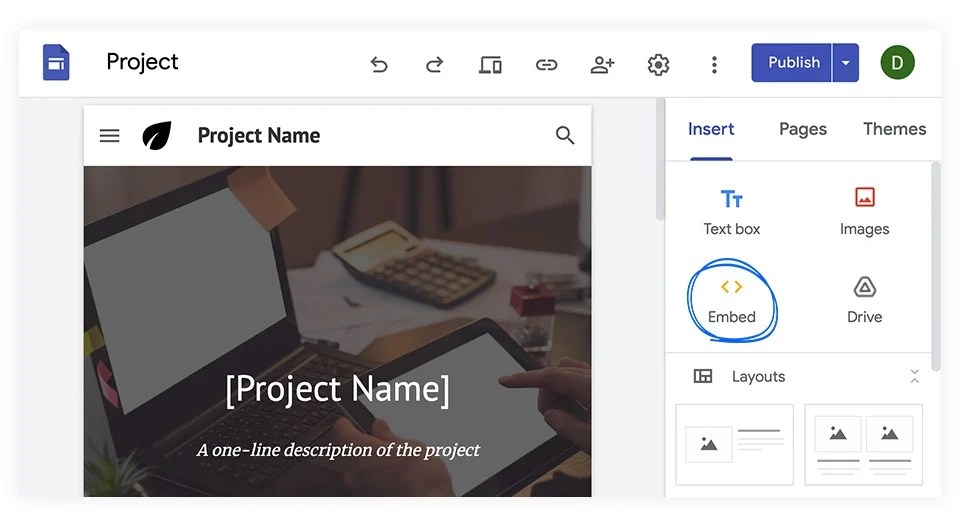Open the Publish dropdown arrow
The width and height of the screenshot is (960, 526).
click(x=846, y=62)
